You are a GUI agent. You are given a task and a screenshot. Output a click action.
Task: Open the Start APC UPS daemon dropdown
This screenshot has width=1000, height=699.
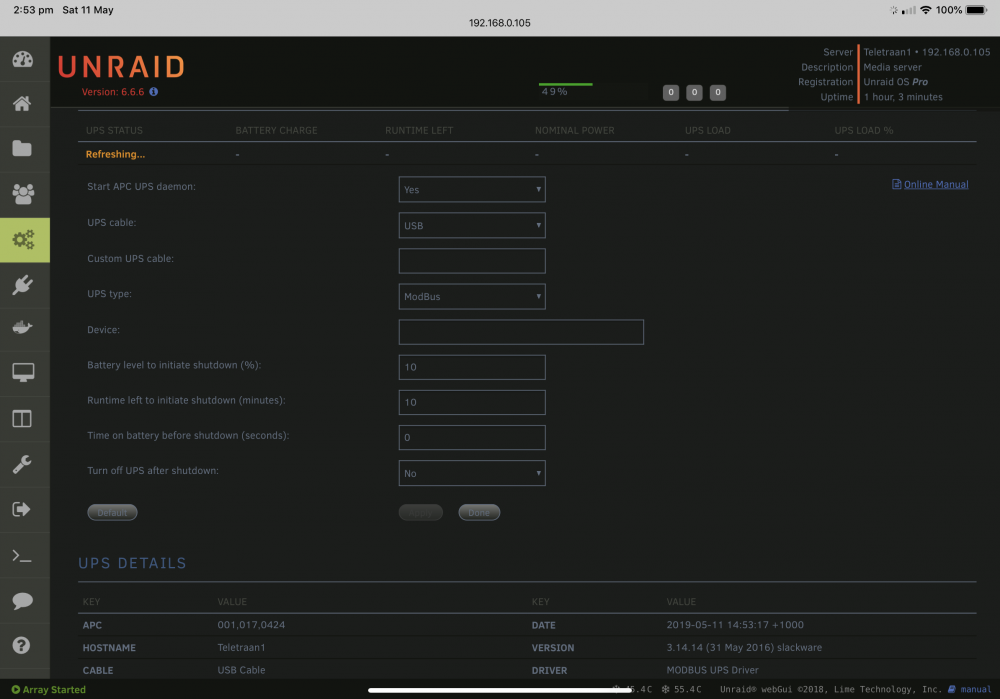pyautogui.click(x=472, y=189)
